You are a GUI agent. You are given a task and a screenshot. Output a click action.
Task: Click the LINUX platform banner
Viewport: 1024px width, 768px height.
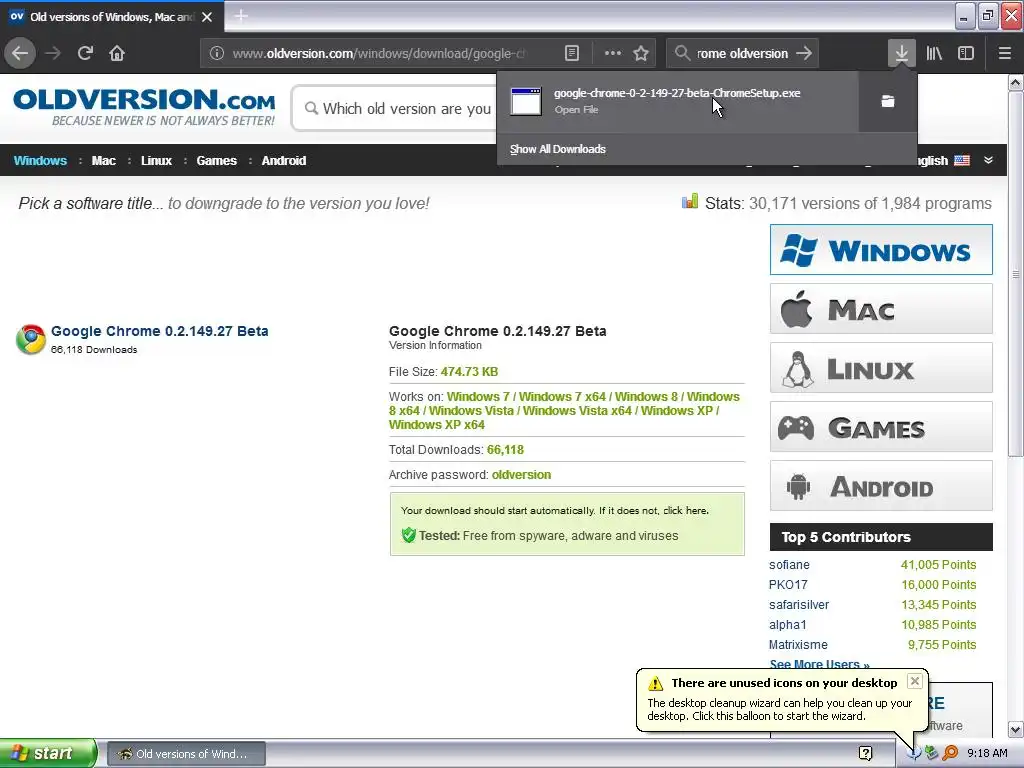coord(881,368)
